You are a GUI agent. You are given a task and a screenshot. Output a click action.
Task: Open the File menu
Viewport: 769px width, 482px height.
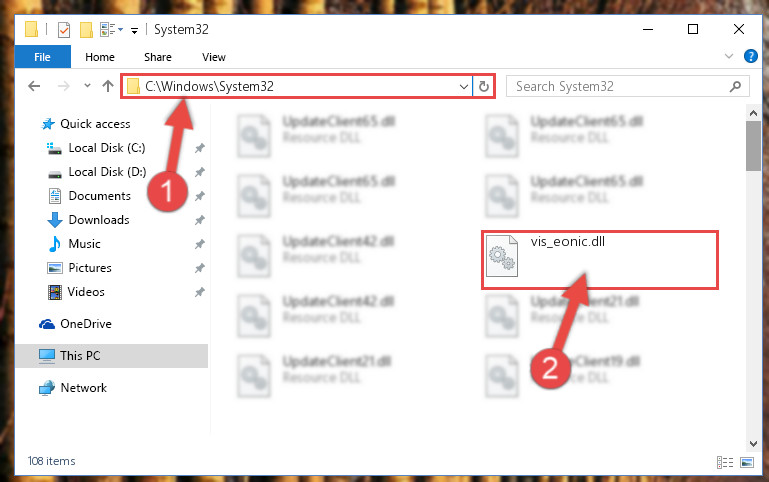tap(43, 57)
